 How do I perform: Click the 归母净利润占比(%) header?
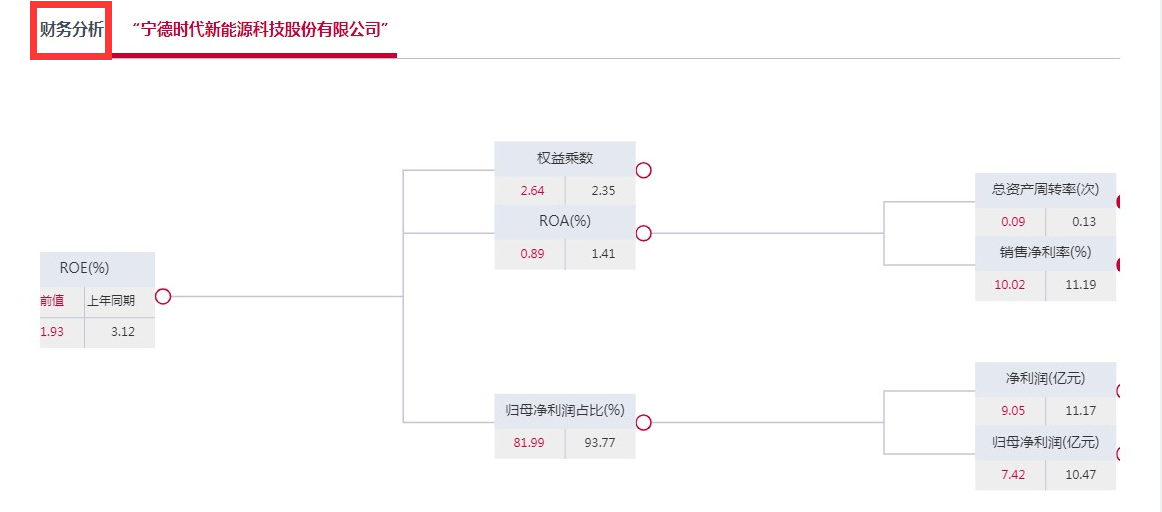tap(565, 410)
